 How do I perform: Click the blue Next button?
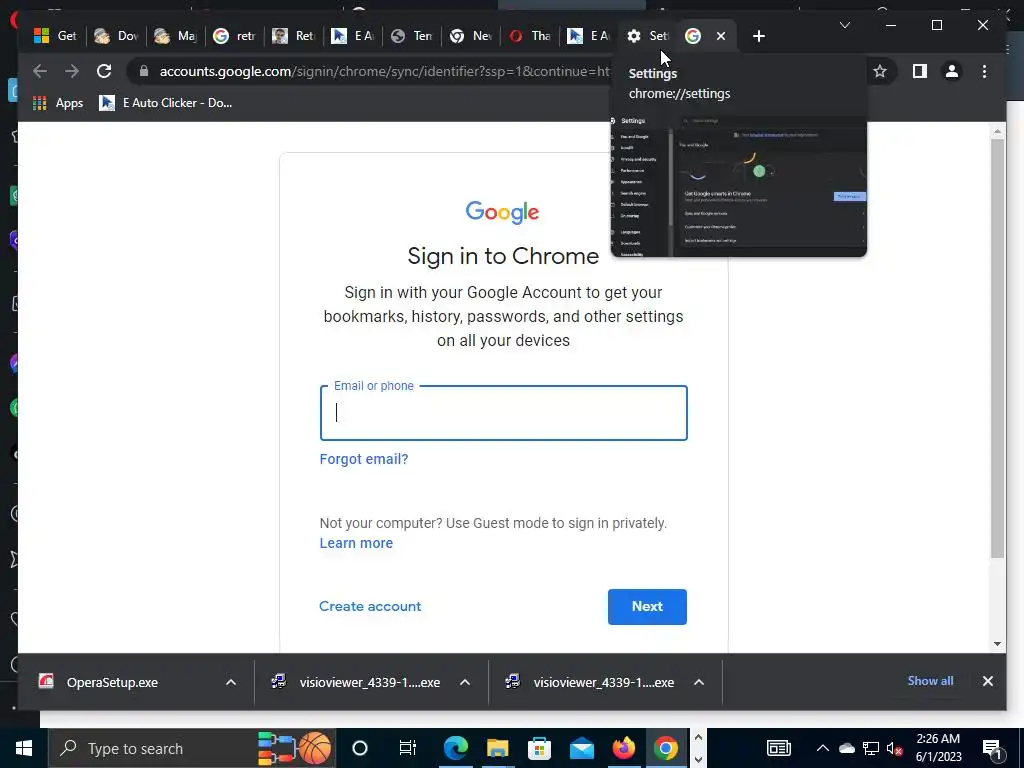(647, 607)
